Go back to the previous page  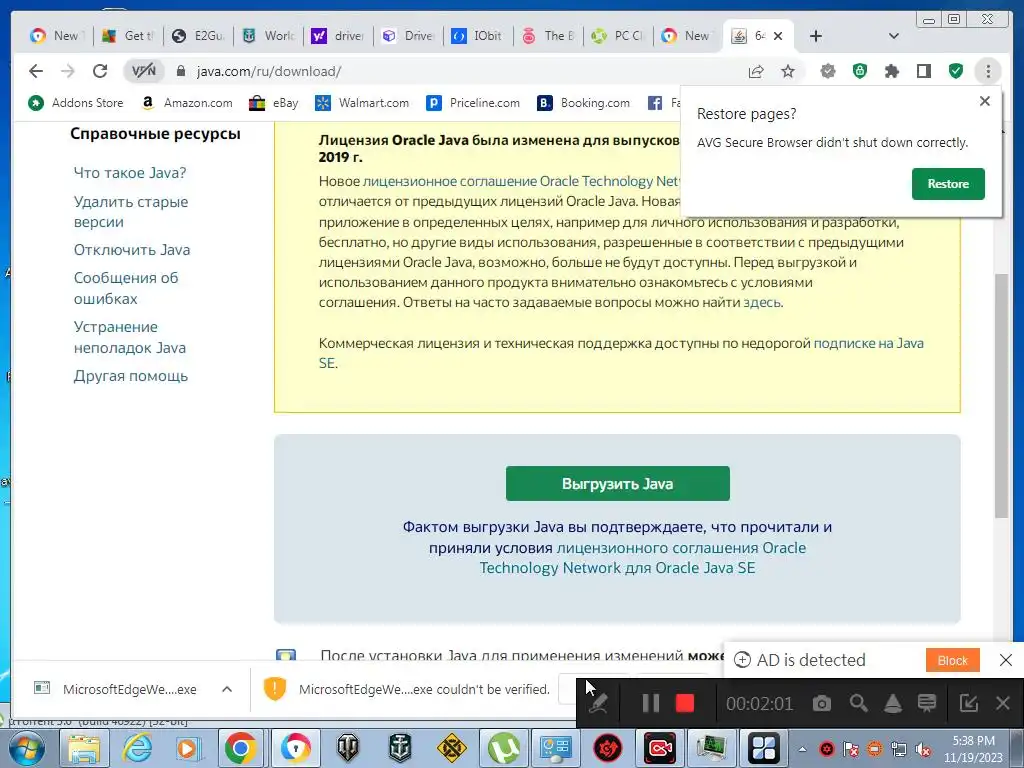36,71
